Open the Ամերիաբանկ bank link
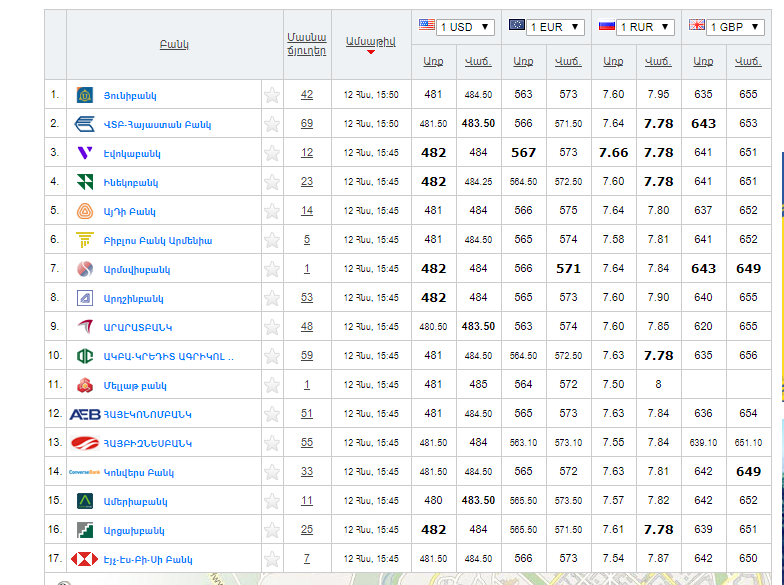784x585 pixels. 136,502
